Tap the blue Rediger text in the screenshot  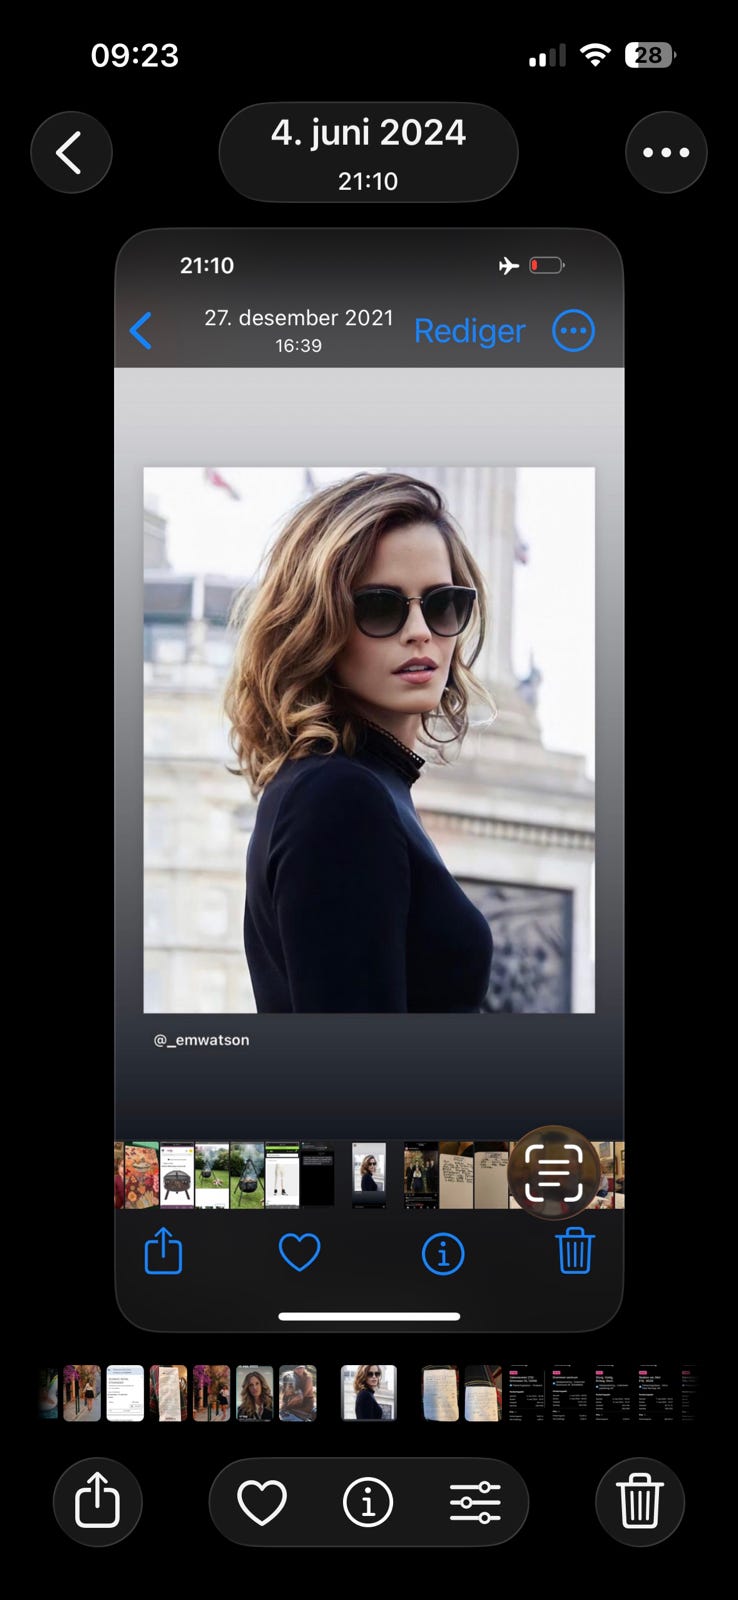coord(469,331)
